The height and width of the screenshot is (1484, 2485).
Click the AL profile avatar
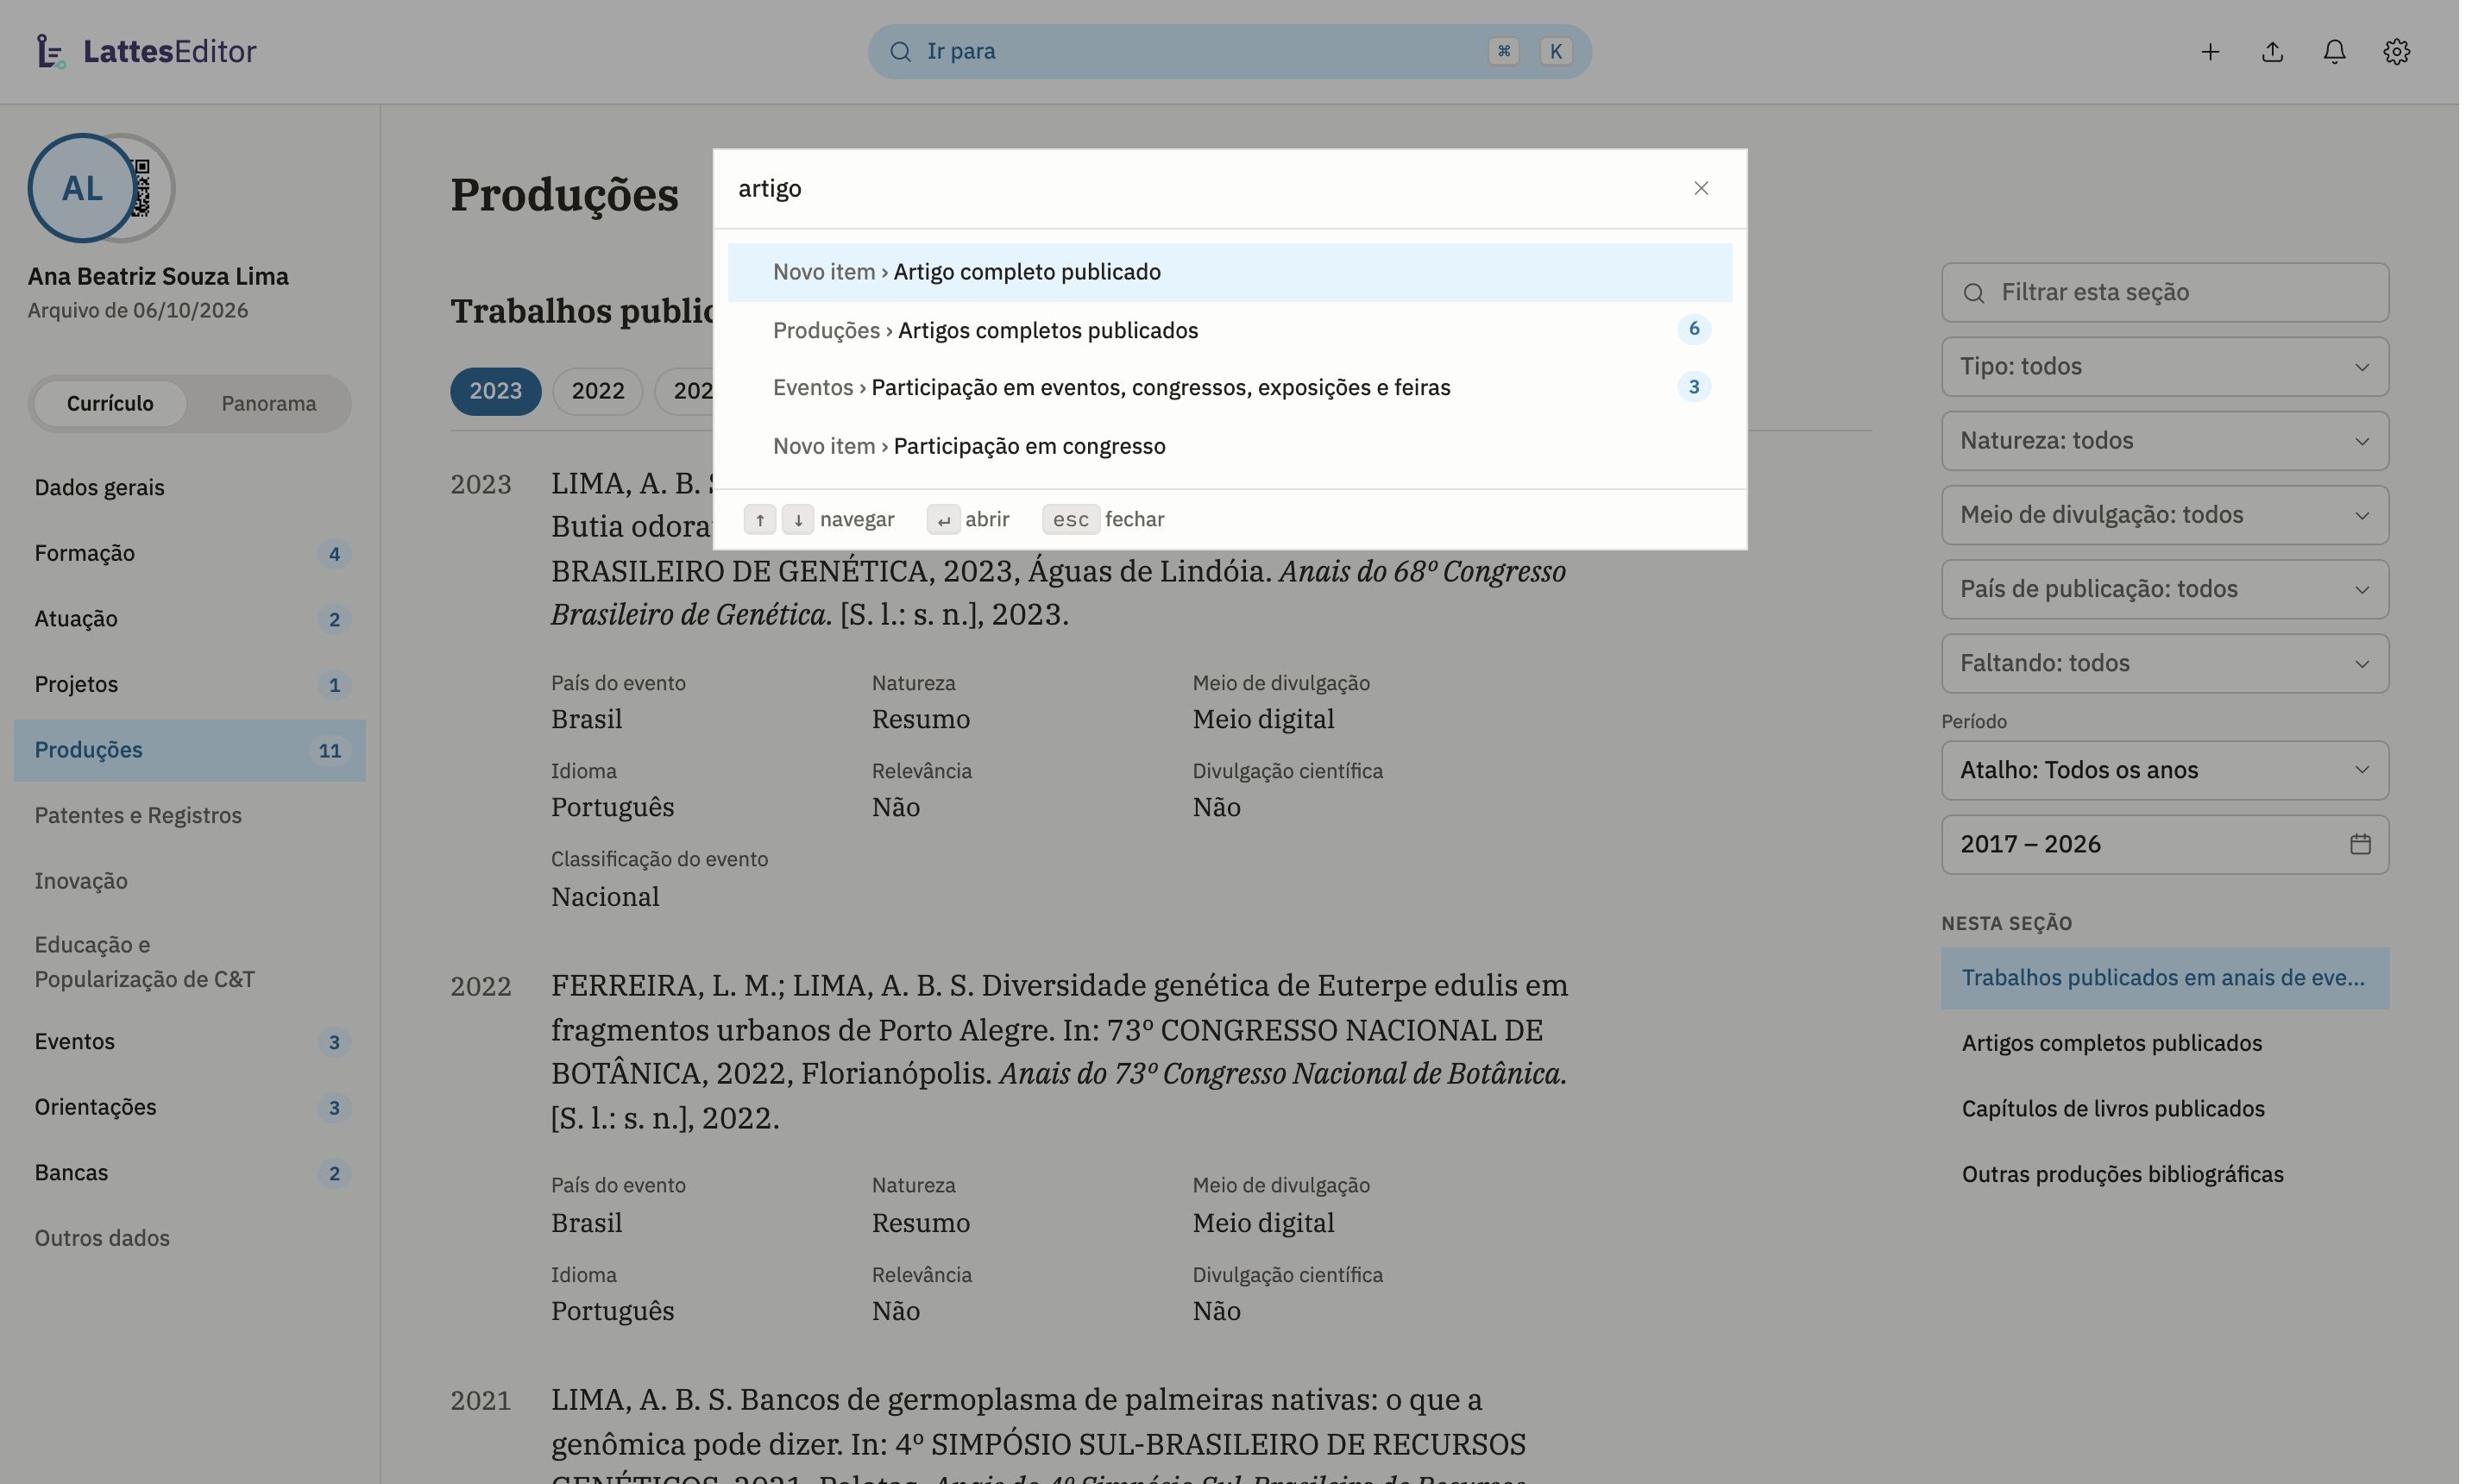pyautogui.click(x=82, y=188)
